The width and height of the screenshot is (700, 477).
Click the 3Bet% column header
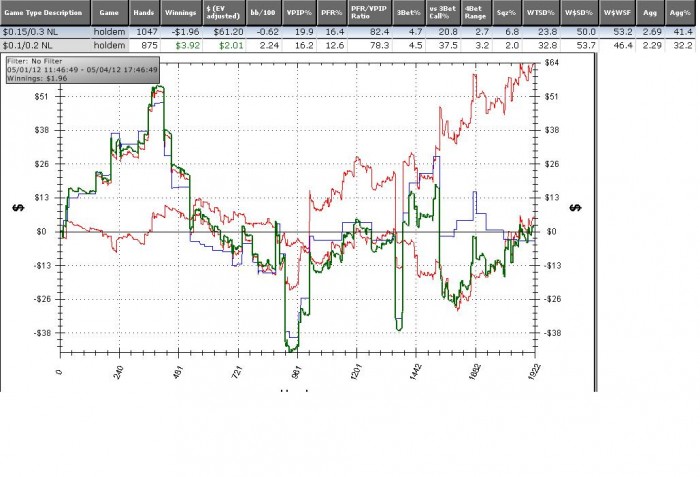[409, 13]
